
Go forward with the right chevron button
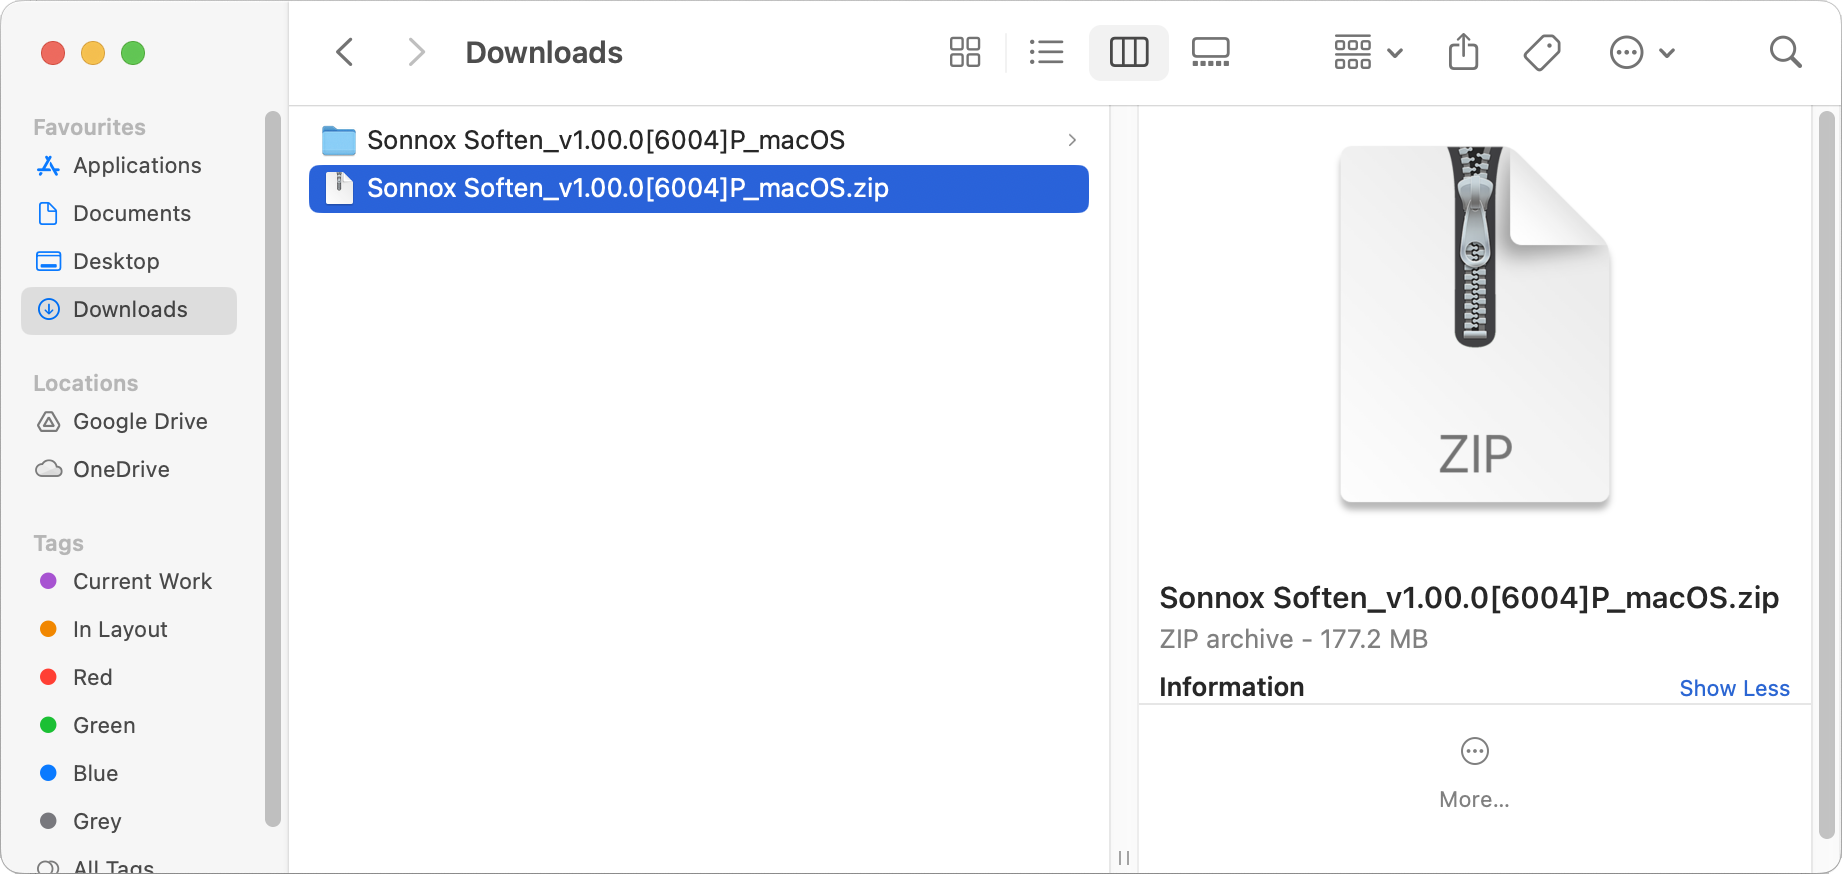pyautogui.click(x=416, y=52)
